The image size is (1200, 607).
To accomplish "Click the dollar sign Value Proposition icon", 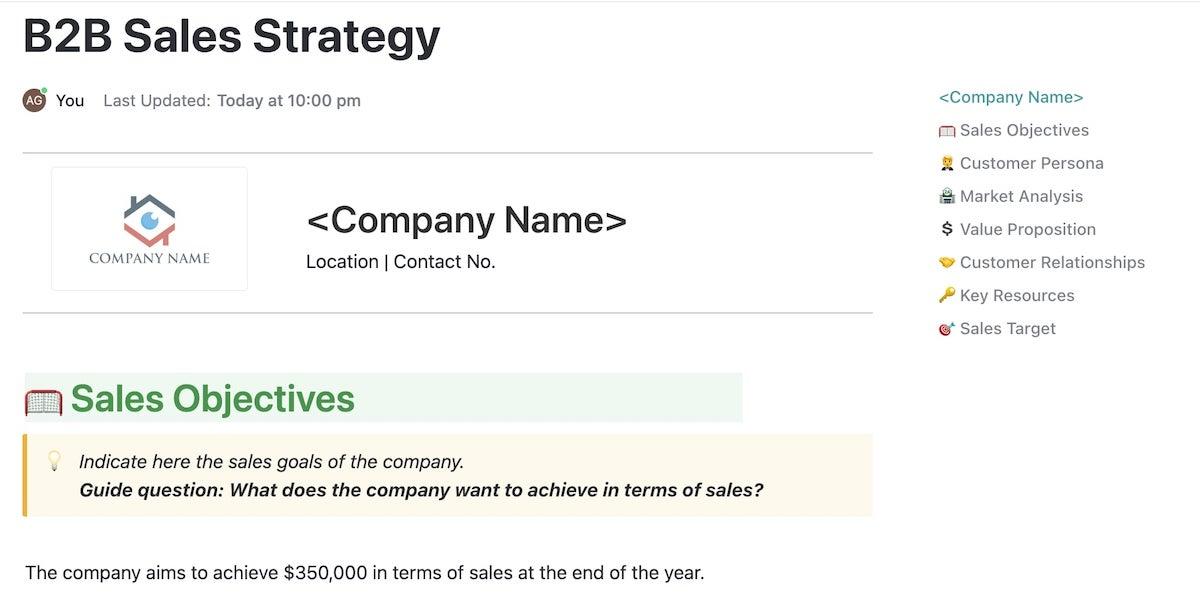I will tap(946, 230).
